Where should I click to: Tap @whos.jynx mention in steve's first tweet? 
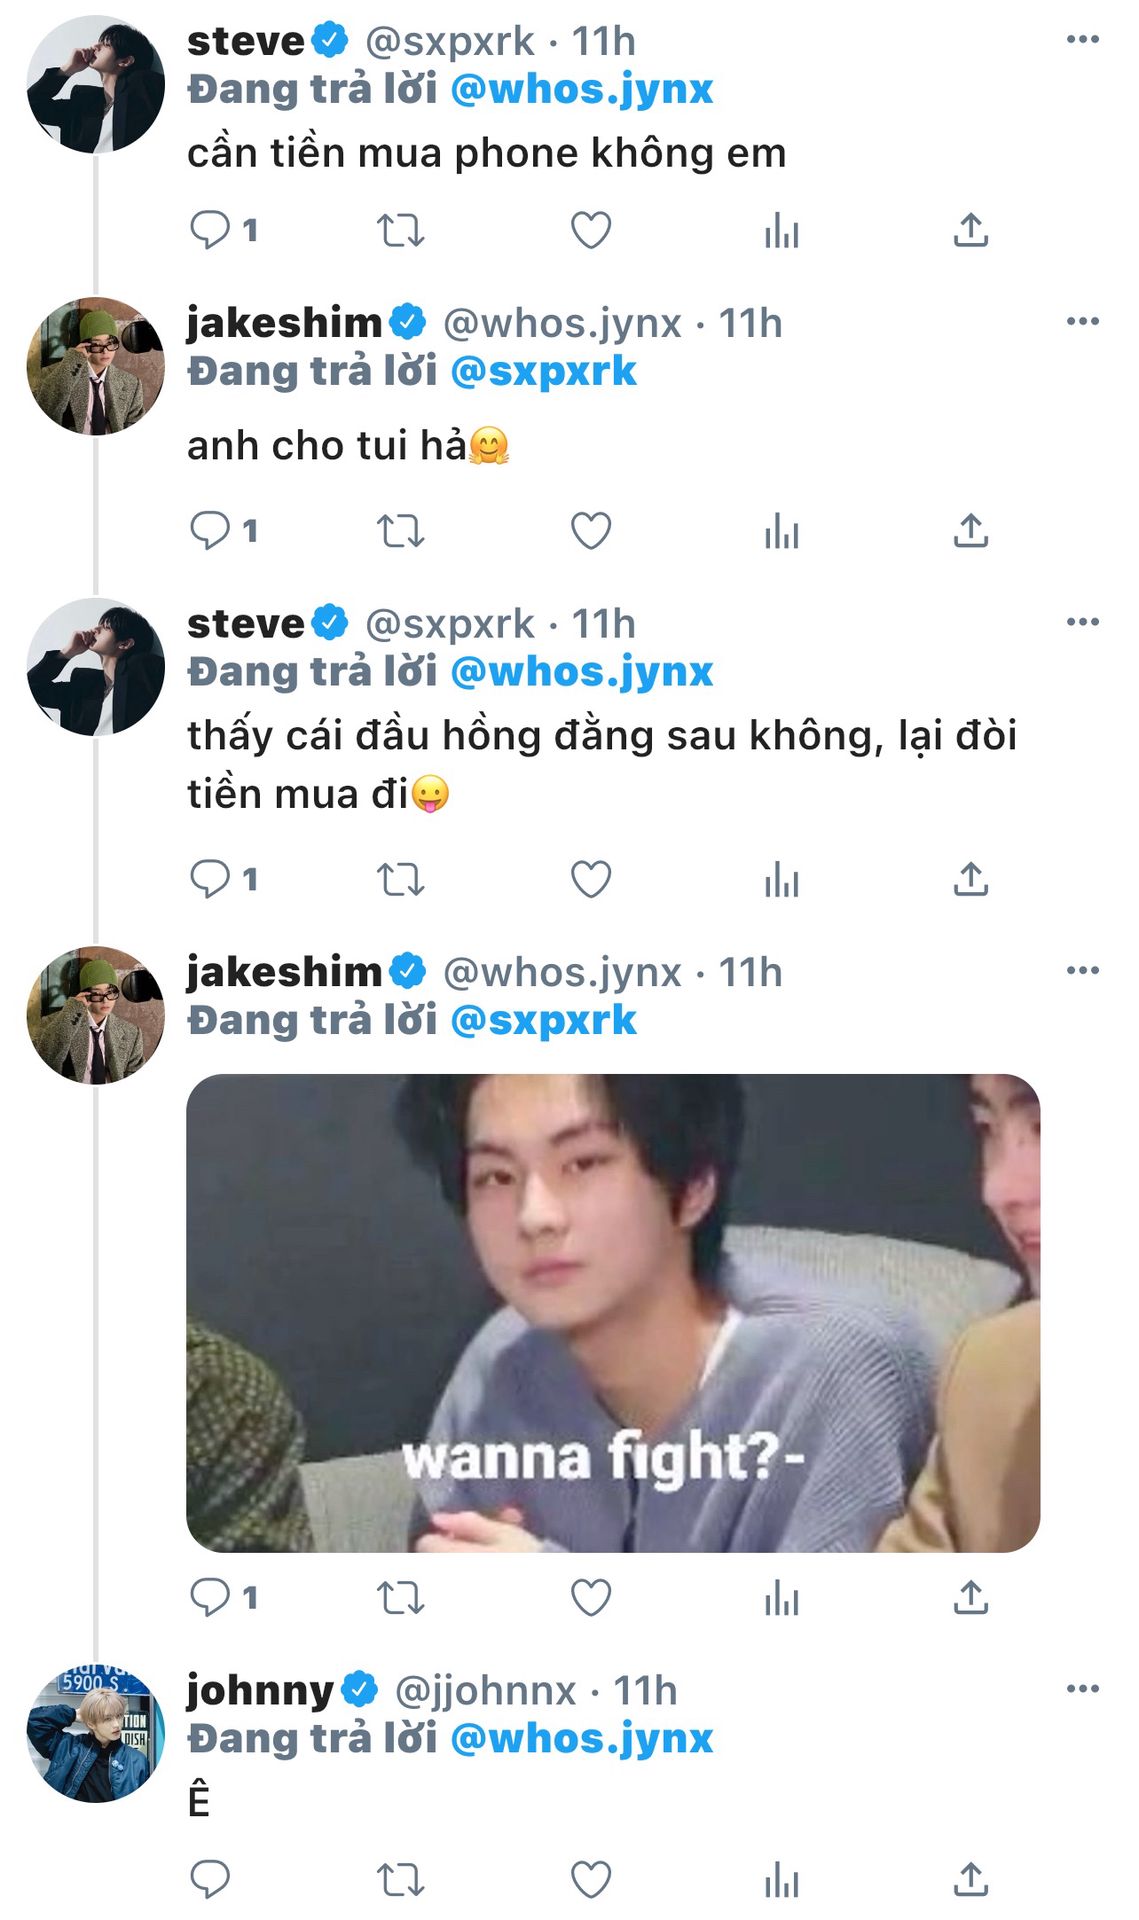point(581,90)
